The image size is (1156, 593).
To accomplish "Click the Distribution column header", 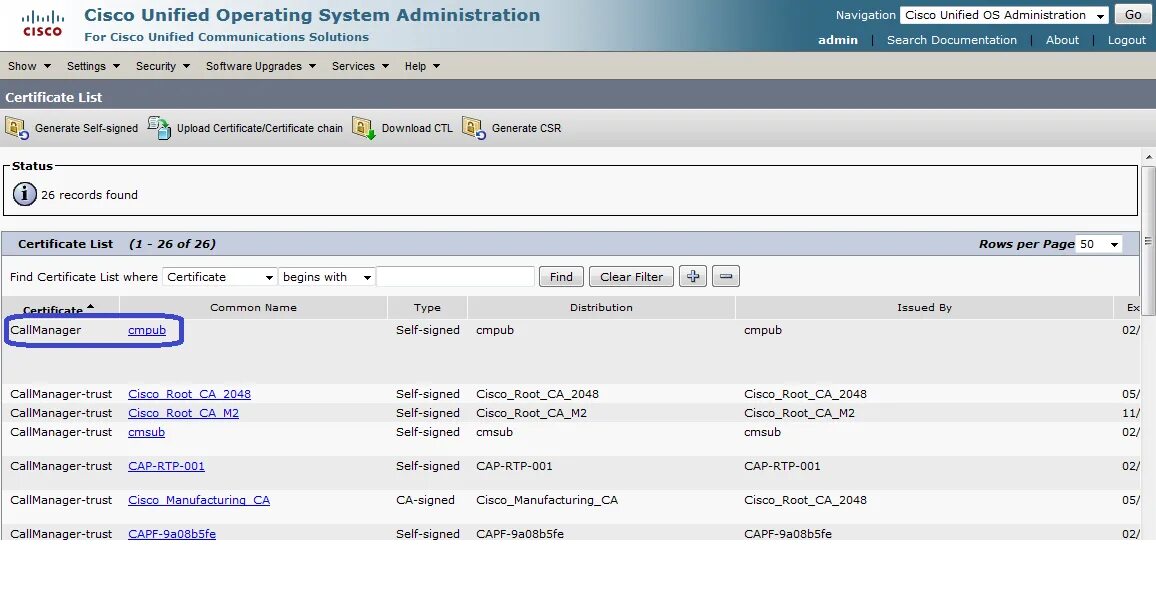I will click(601, 308).
